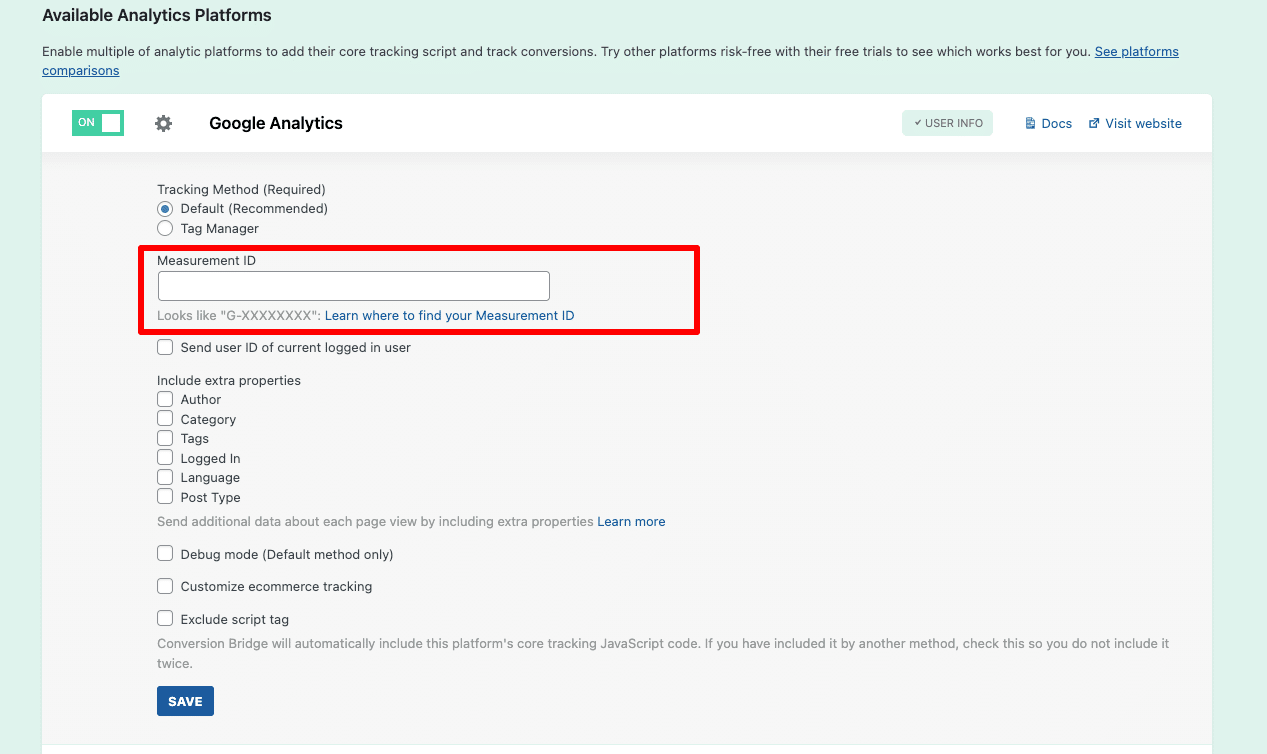Click the USER INFO badge

coord(947,123)
